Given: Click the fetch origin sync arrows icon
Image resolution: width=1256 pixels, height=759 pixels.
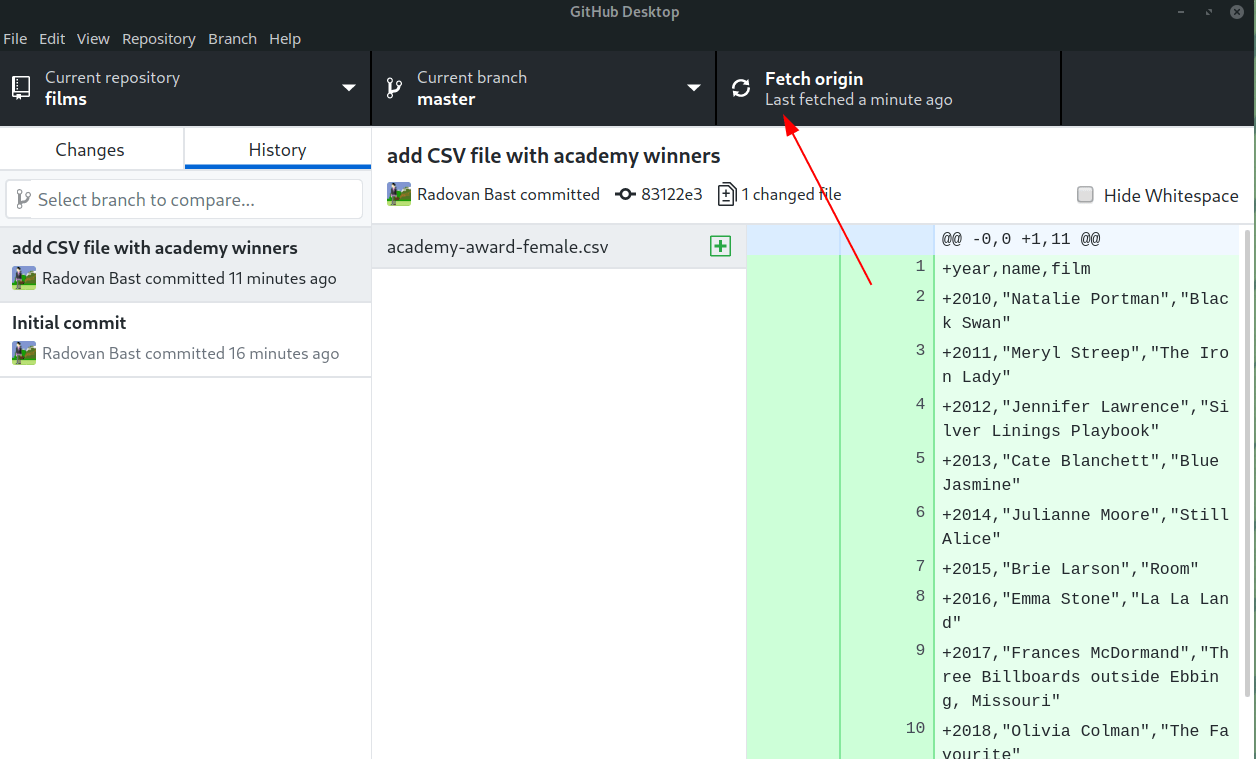Looking at the screenshot, I should click(741, 88).
